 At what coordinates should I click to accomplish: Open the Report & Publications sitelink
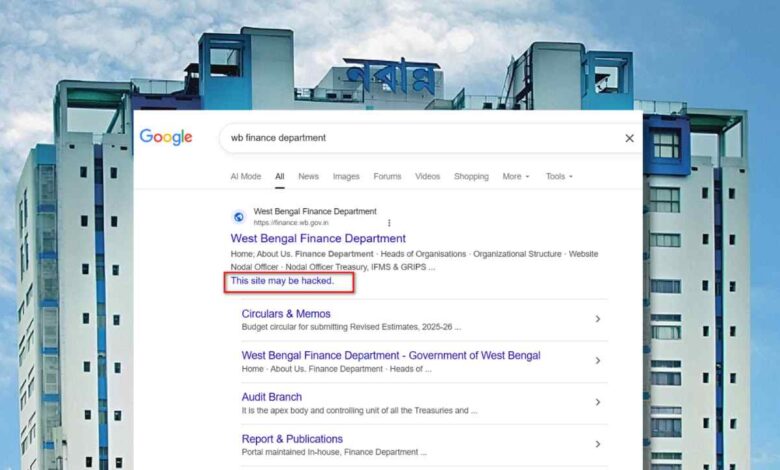click(x=292, y=439)
